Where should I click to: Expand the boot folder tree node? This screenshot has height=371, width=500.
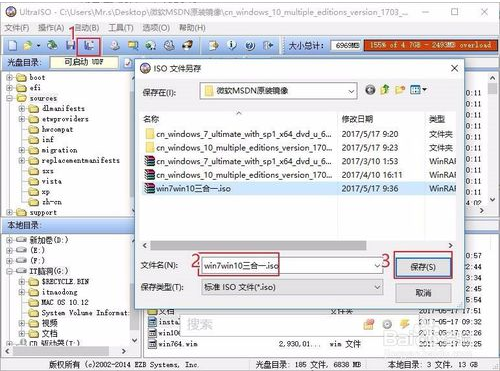pos(9,78)
